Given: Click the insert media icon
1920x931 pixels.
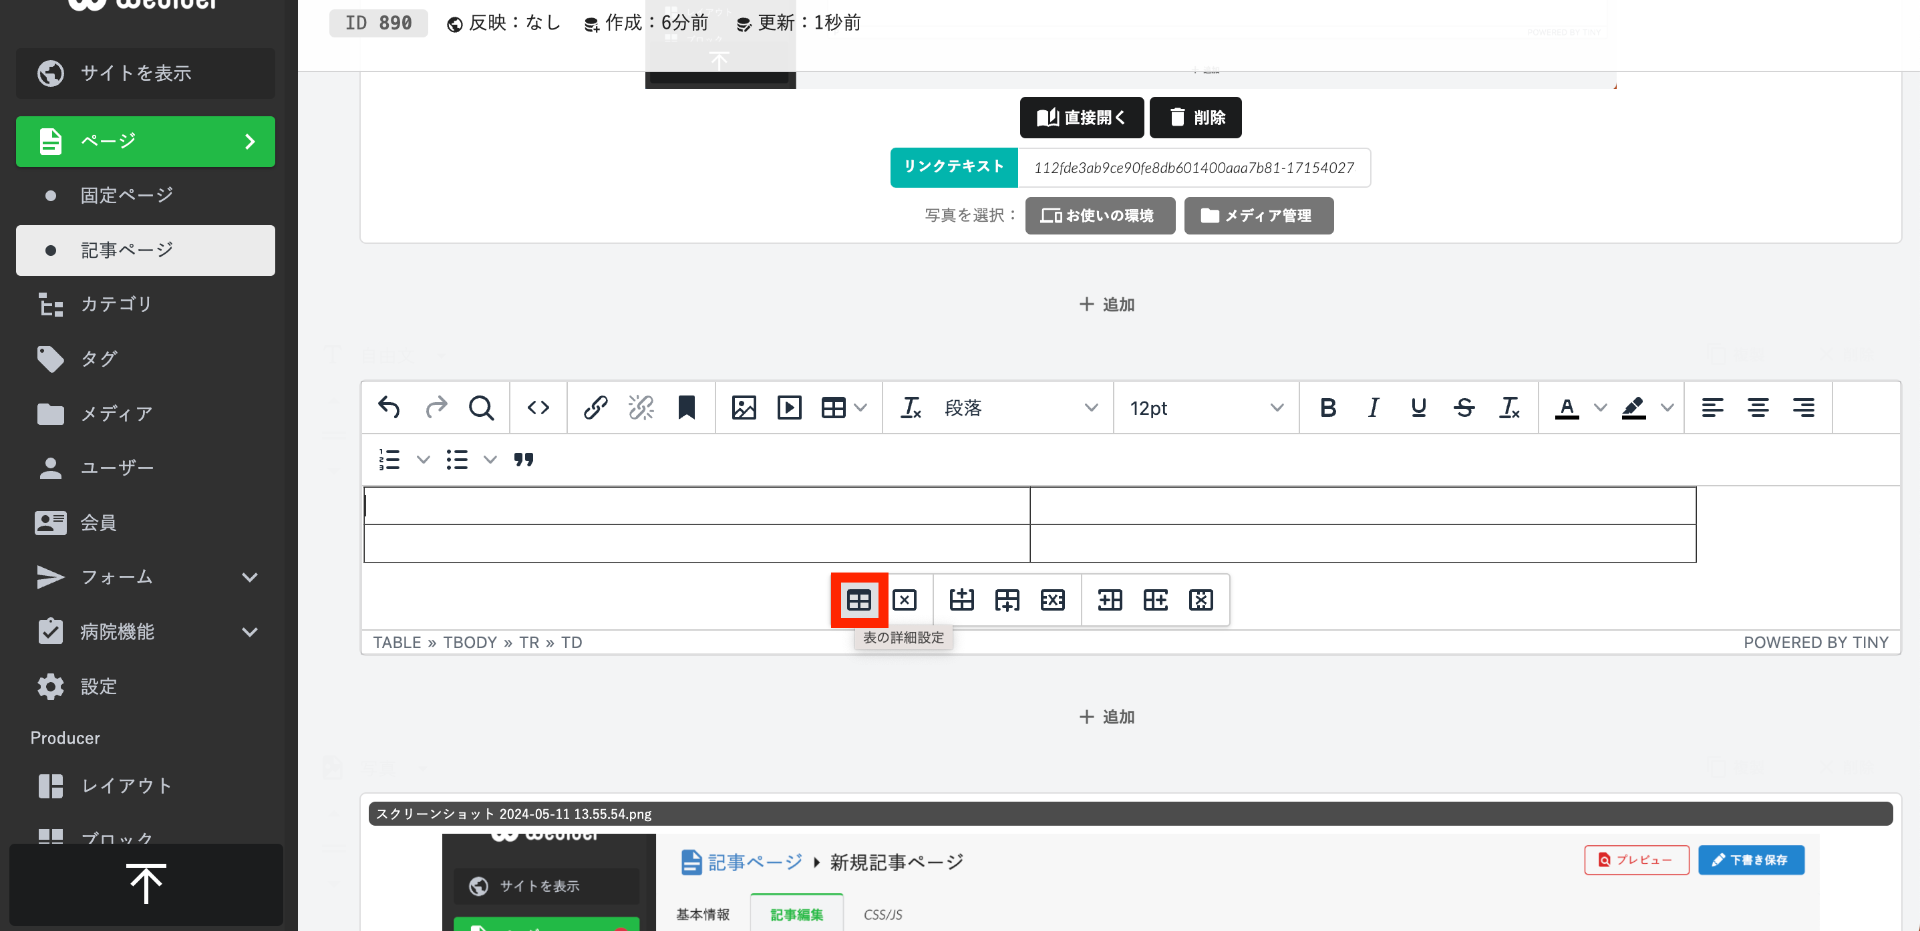Looking at the screenshot, I should [x=790, y=408].
